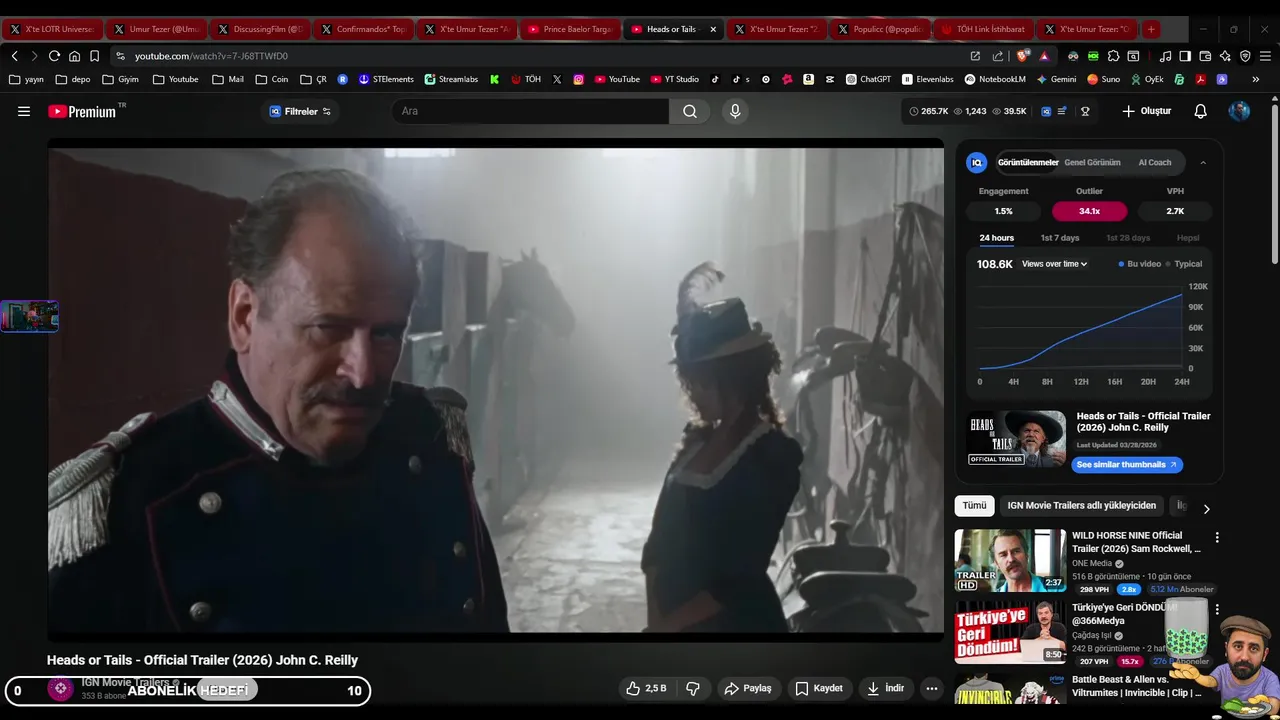Open the Brave wallet icon

1205,56
